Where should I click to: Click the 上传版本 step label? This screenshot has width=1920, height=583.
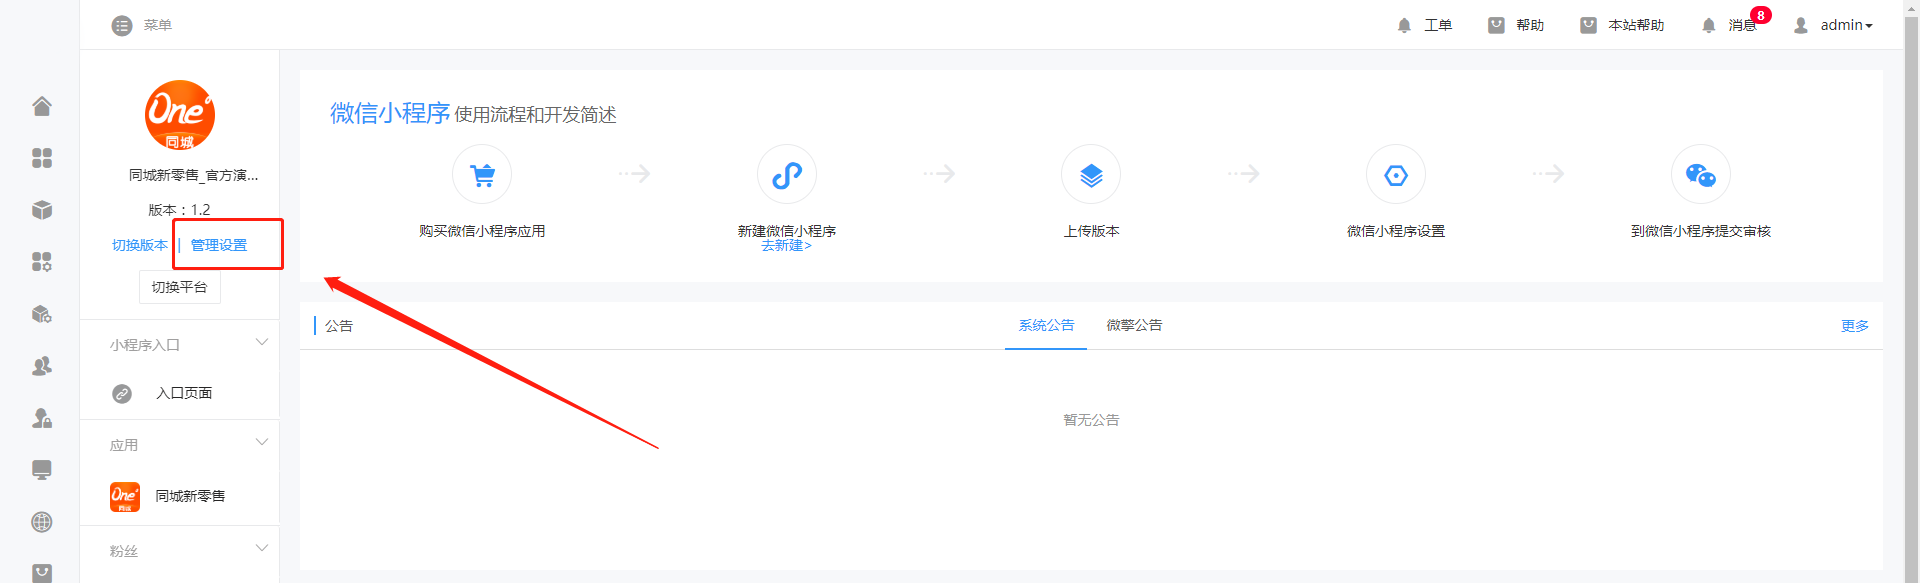(x=1091, y=231)
